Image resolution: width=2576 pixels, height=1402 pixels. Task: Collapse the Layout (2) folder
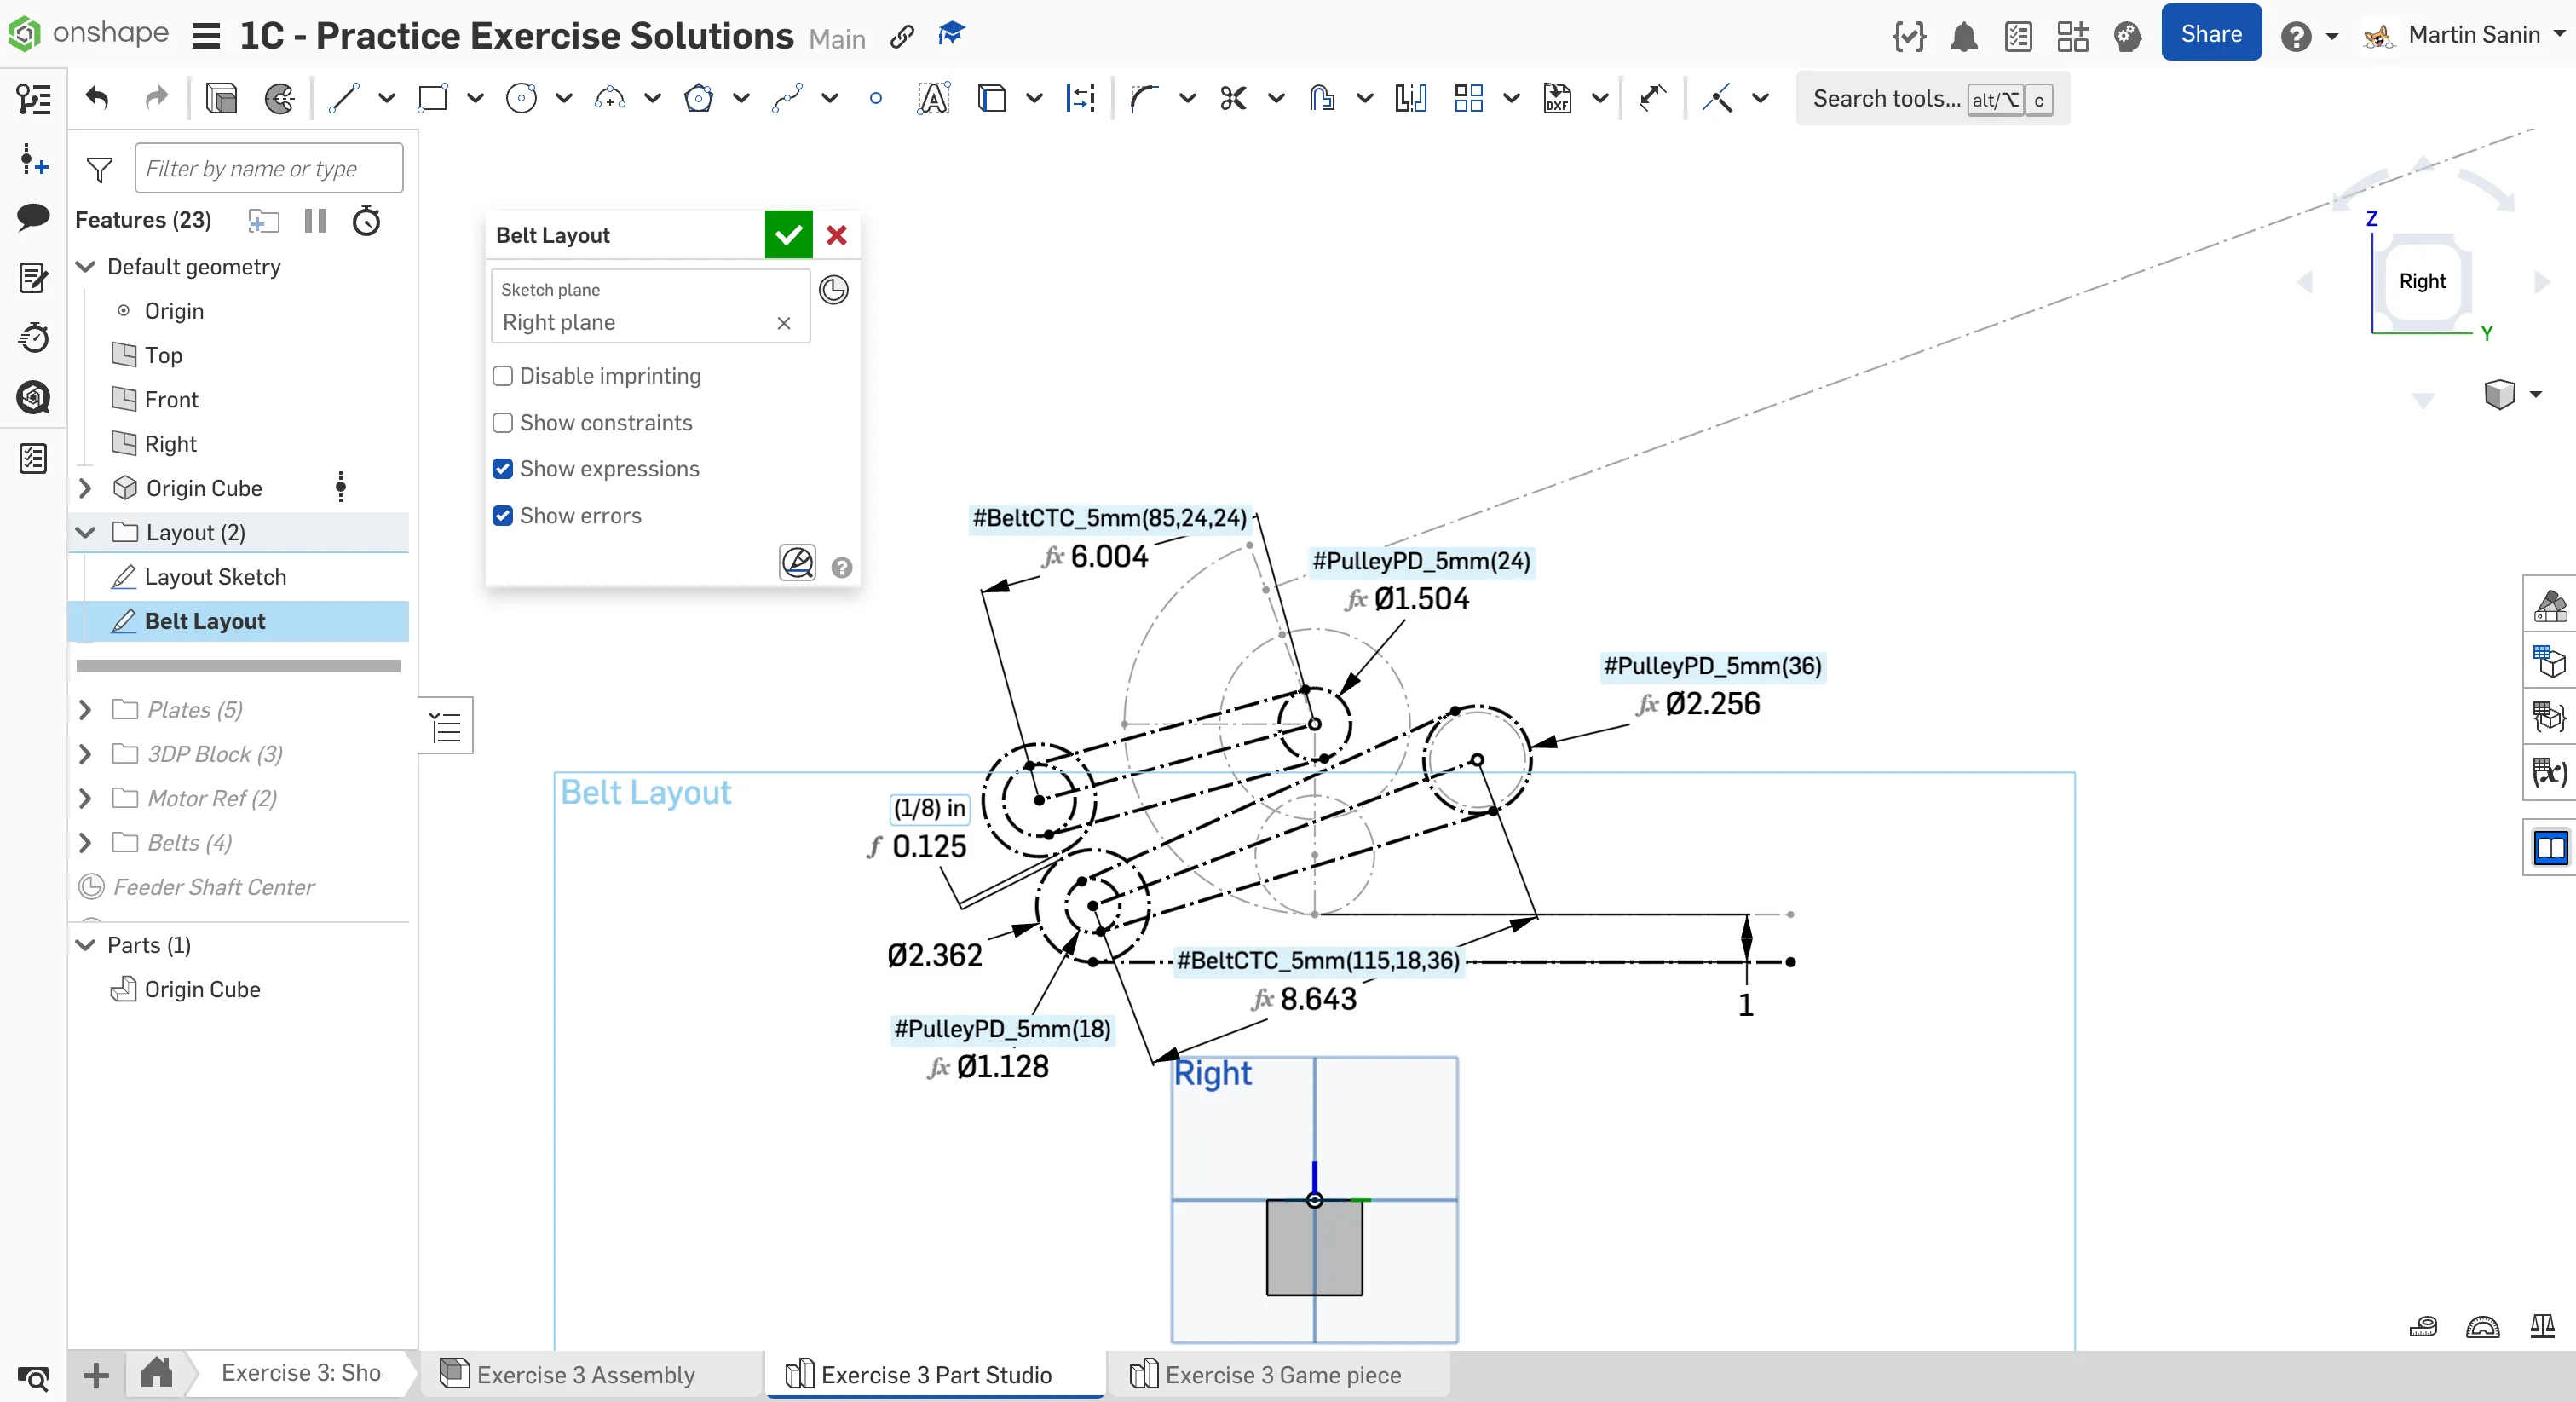click(x=85, y=532)
